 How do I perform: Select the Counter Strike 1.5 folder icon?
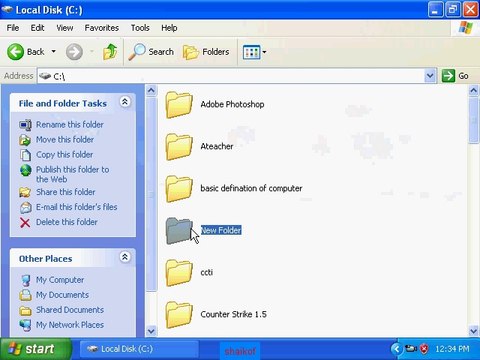point(179,315)
